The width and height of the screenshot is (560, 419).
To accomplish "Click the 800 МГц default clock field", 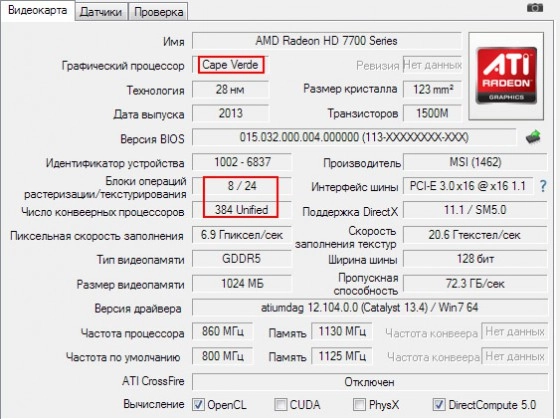I will tap(222, 356).
